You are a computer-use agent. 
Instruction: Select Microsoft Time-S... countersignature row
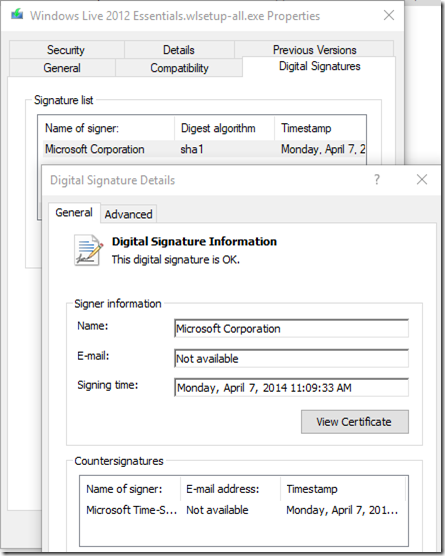pos(243,510)
